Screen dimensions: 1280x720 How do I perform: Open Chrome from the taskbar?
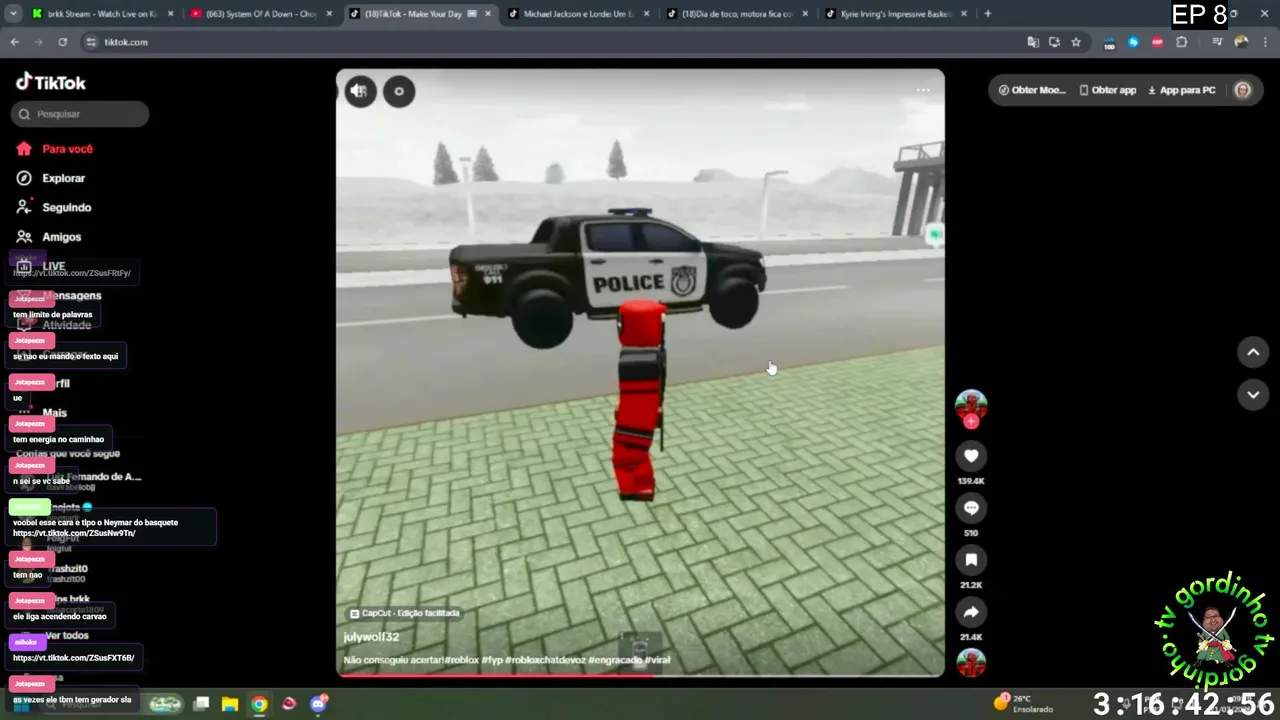click(259, 704)
